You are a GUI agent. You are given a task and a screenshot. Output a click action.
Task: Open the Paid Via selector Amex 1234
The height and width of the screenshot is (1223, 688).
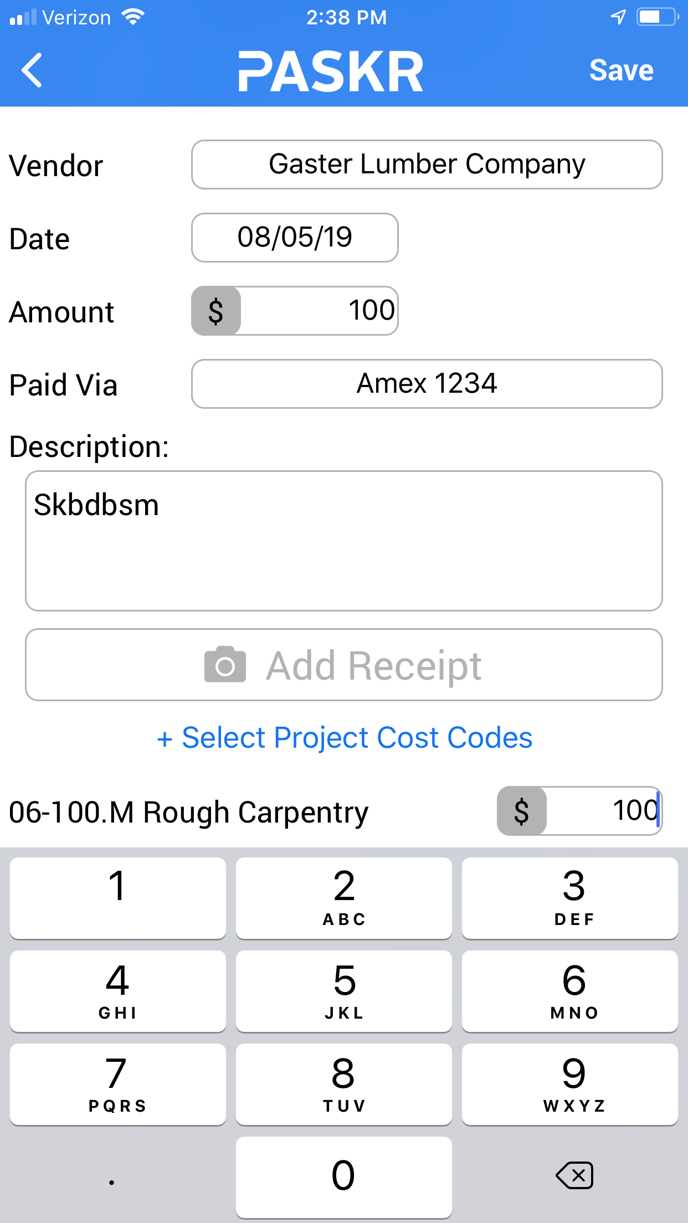tap(427, 384)
